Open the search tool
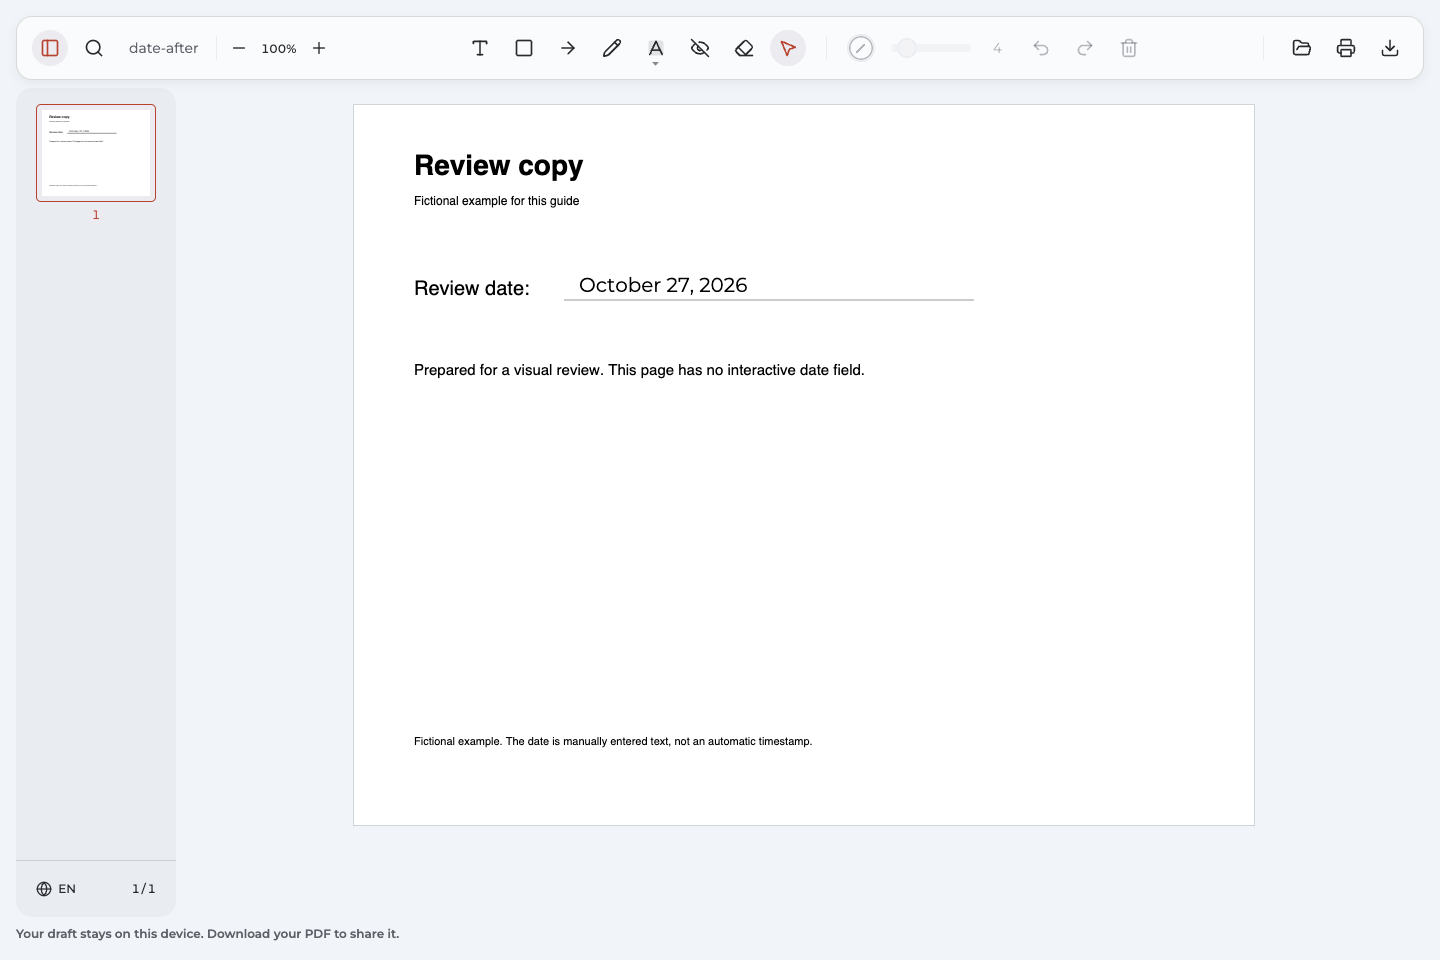 coord(94,48)
